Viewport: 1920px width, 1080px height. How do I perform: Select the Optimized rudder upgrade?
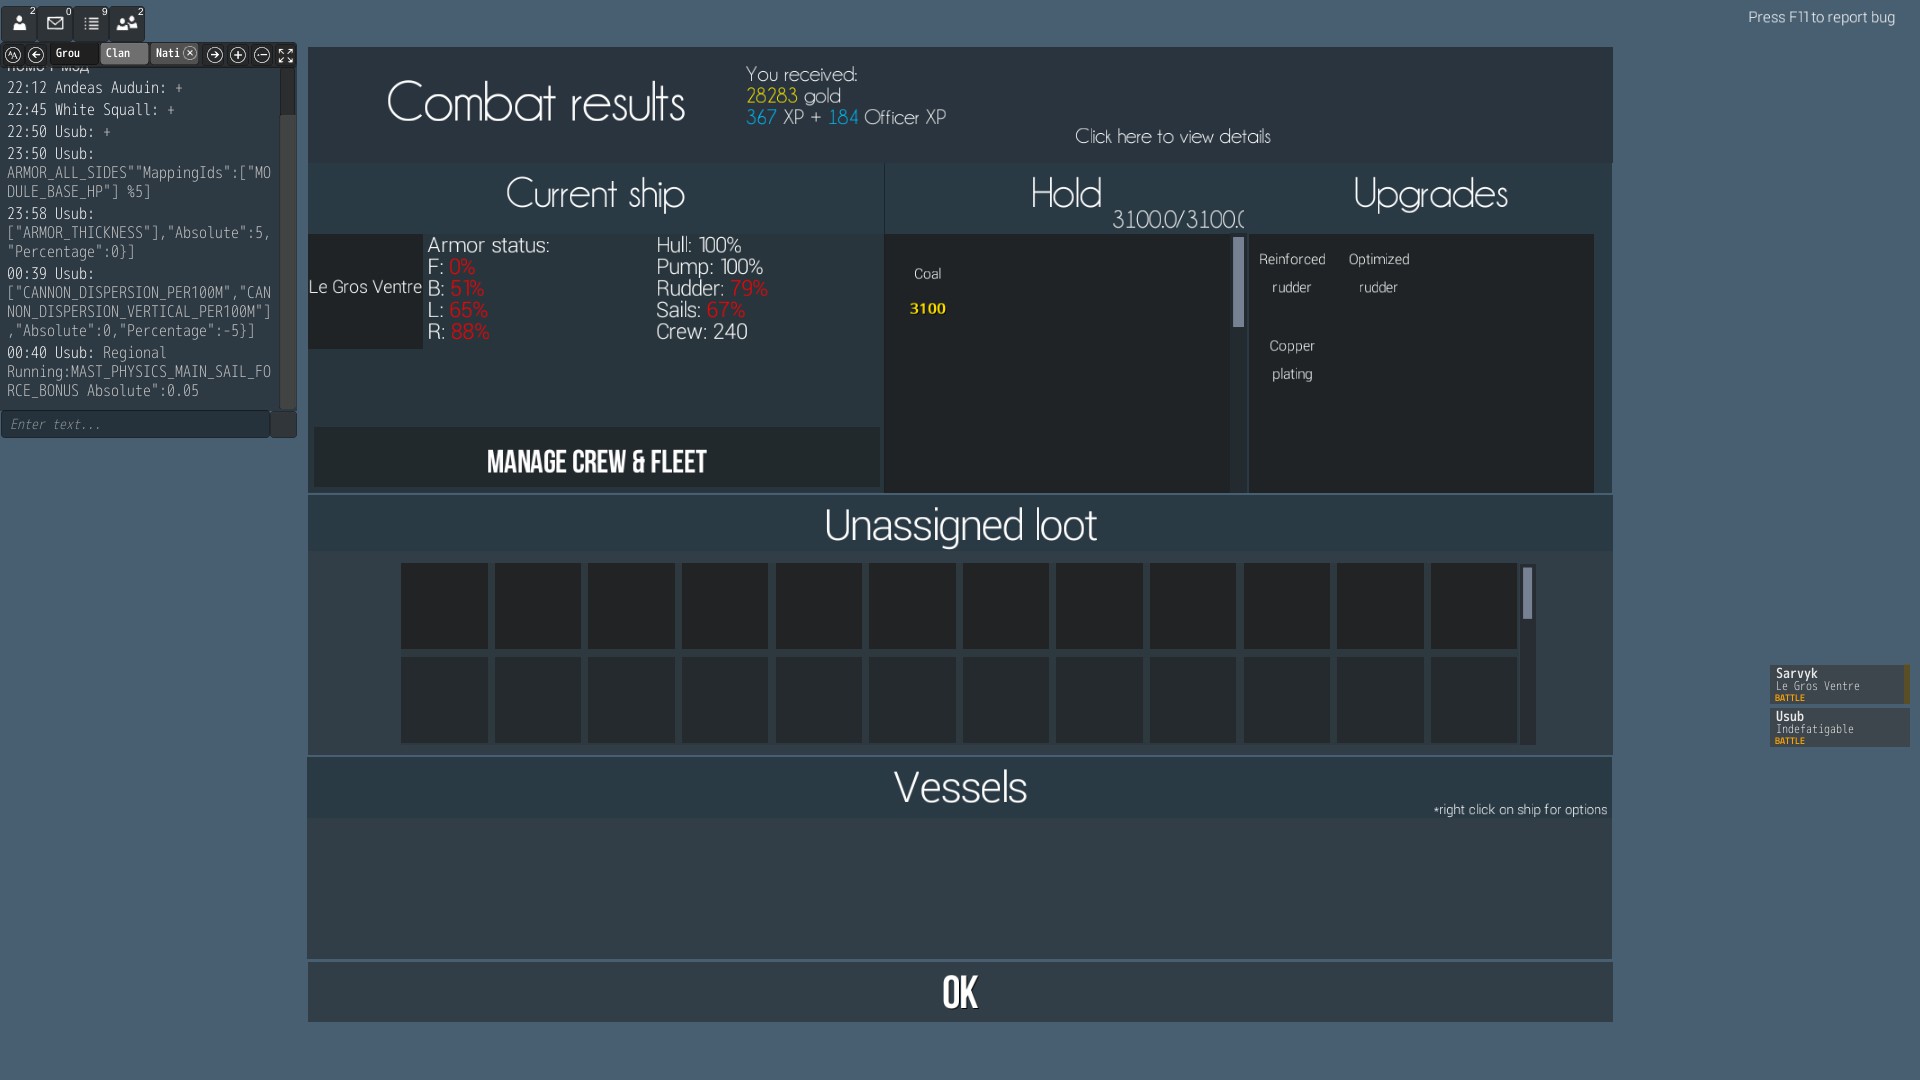(x=1378, y=273)
